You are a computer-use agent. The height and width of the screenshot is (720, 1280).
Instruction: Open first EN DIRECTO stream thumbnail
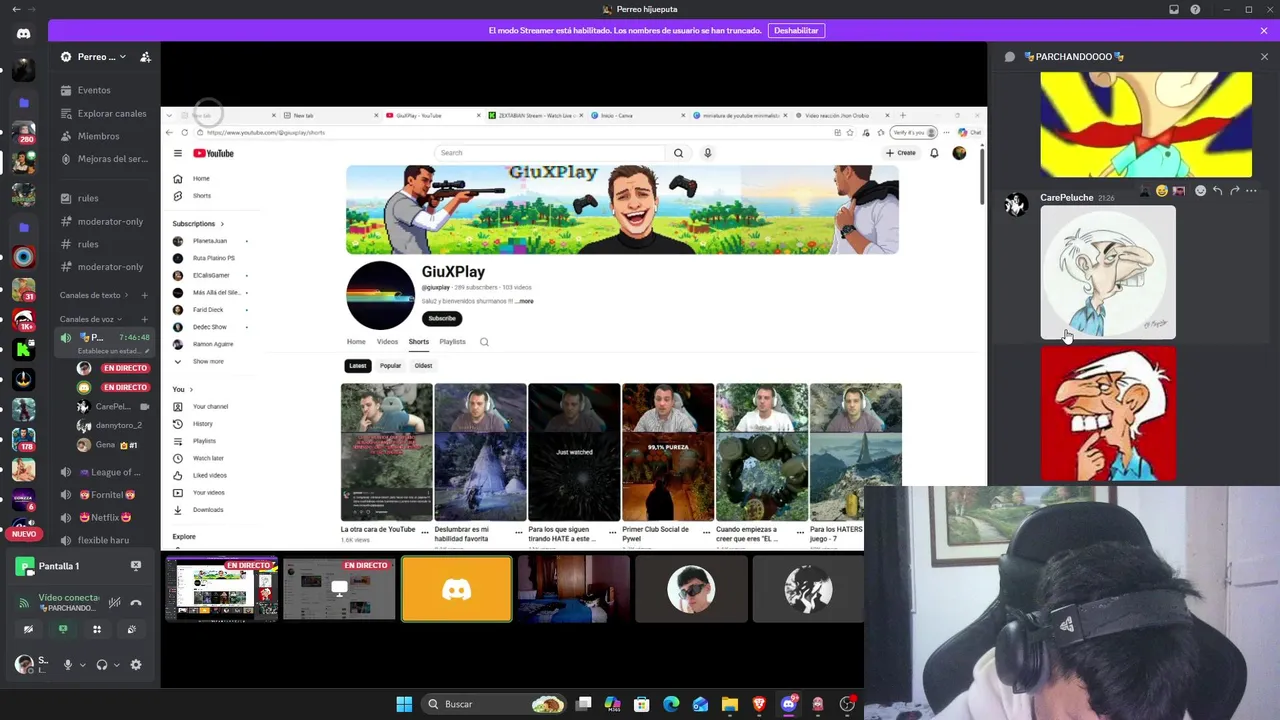(x=221, y=590)
